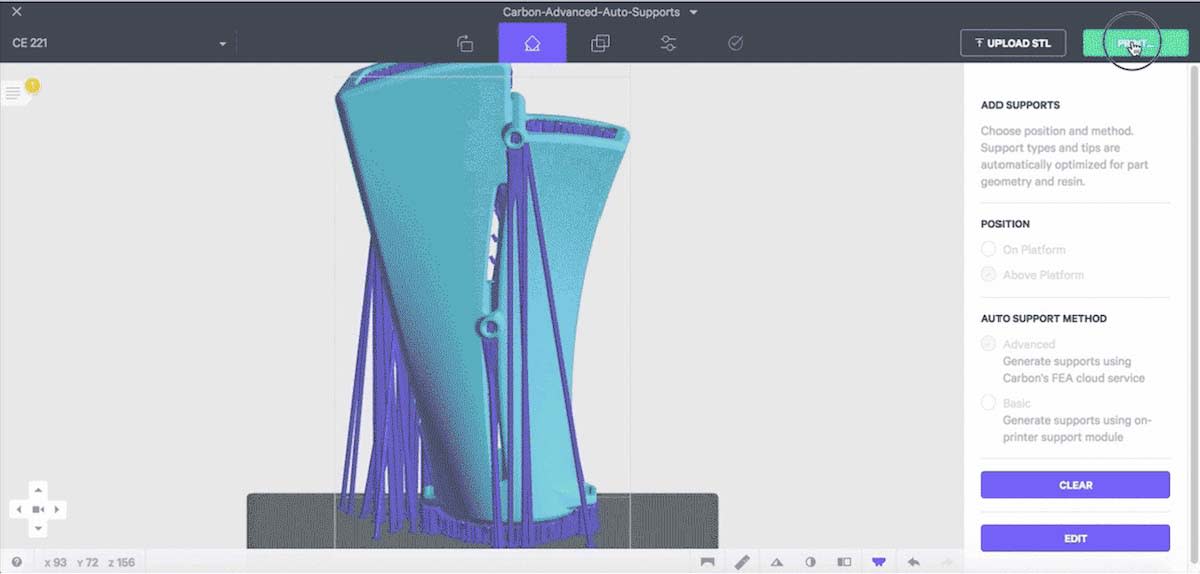Select the Above Platform position option

pyautogui.click(x=988, y=274)
